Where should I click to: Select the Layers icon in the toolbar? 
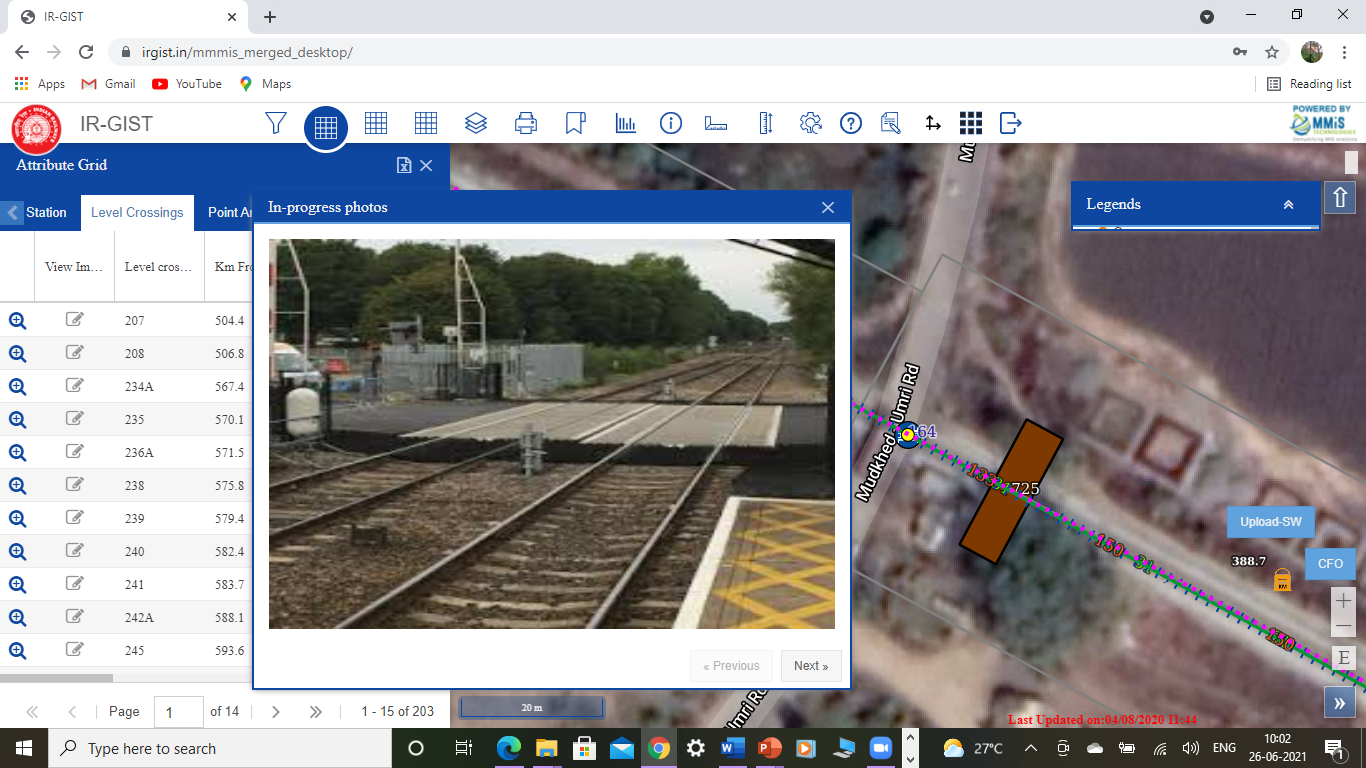click(x=476, y=123)
